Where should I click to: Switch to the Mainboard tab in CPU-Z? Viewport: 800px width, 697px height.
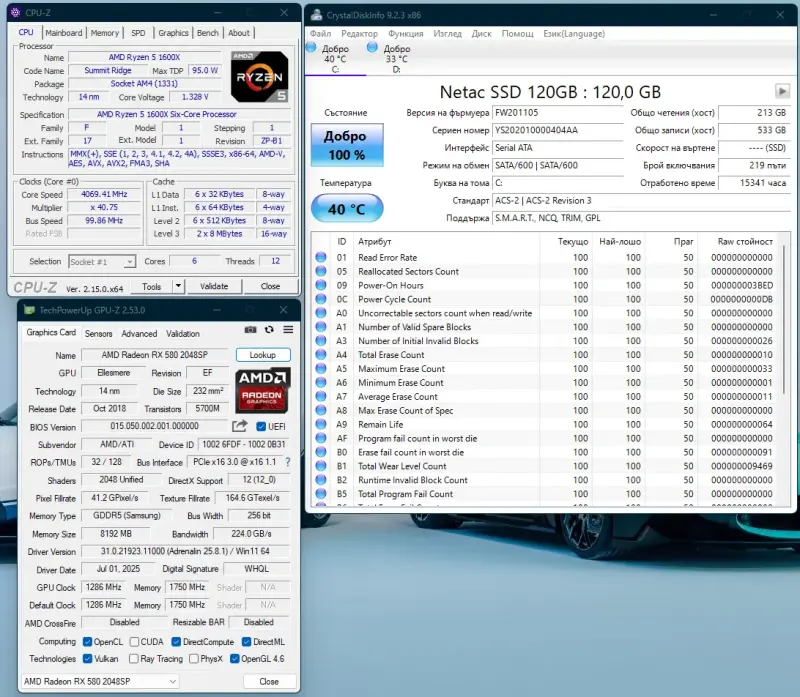coord(64,33)
